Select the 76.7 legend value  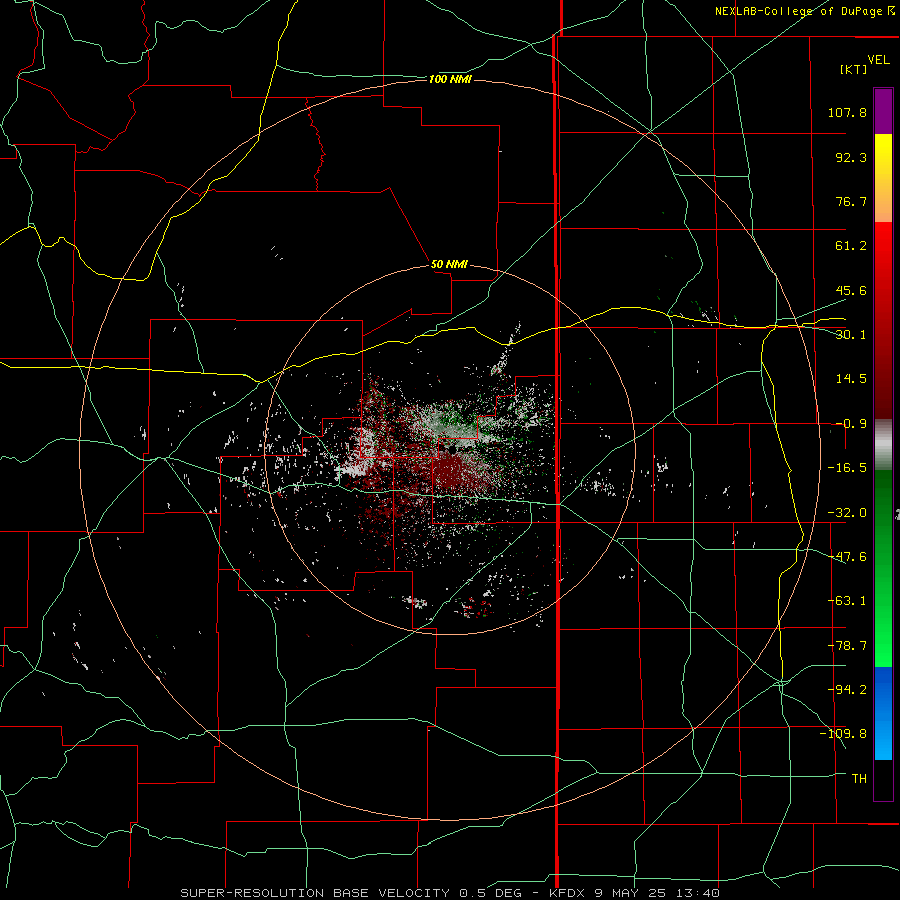[x=851, y=201]
